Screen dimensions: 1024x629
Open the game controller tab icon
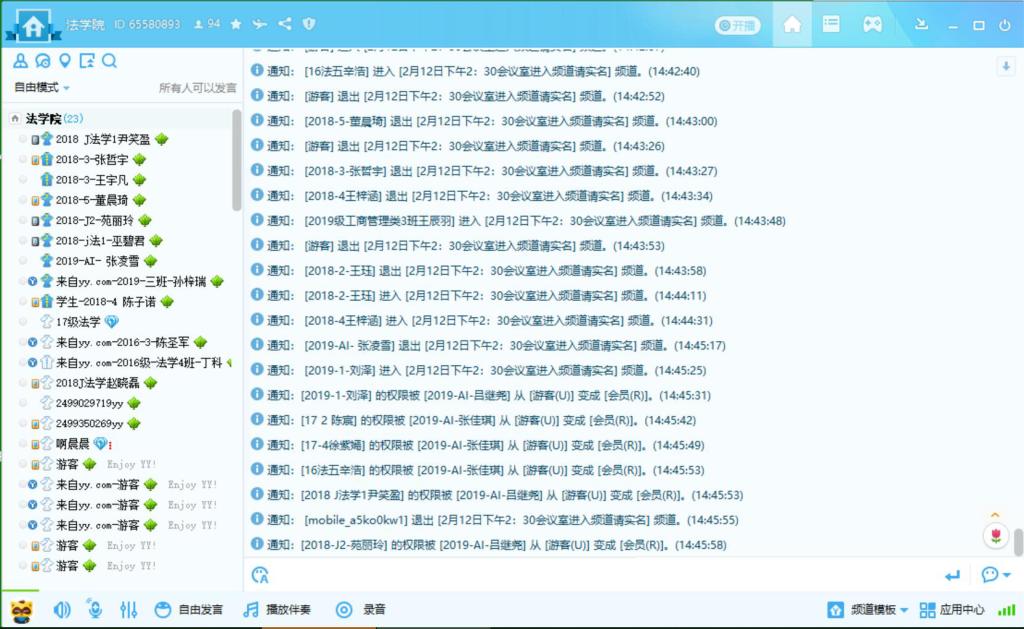(873, 24)
